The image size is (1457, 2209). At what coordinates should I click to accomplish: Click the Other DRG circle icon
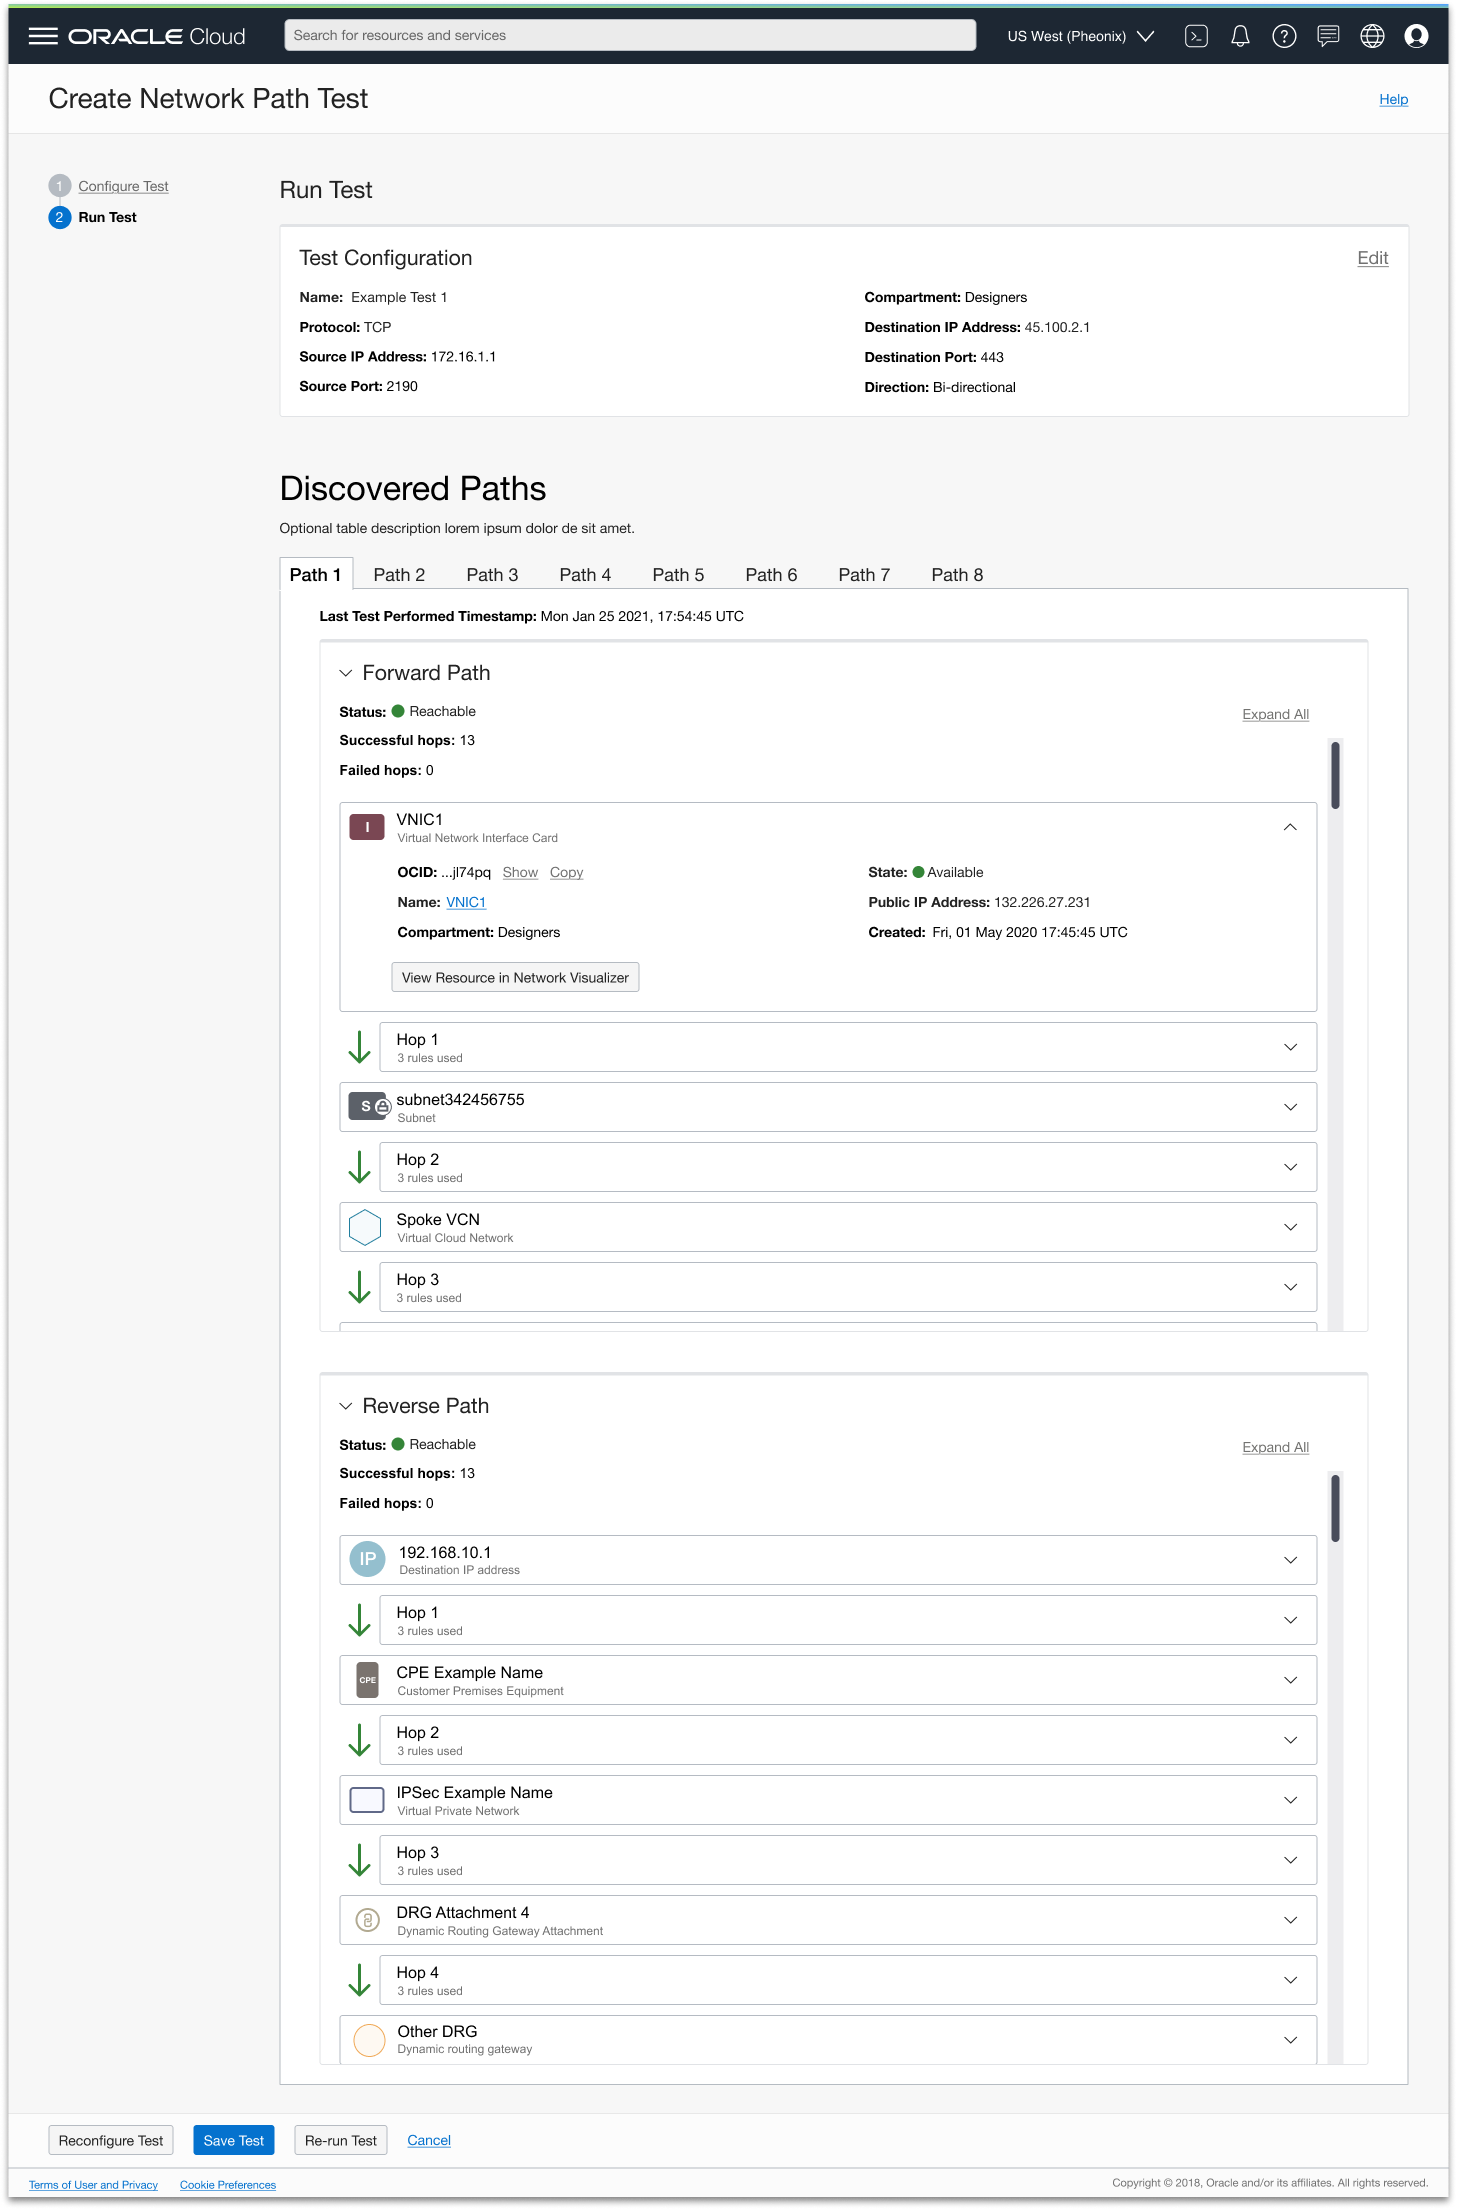coord(369,2039)
